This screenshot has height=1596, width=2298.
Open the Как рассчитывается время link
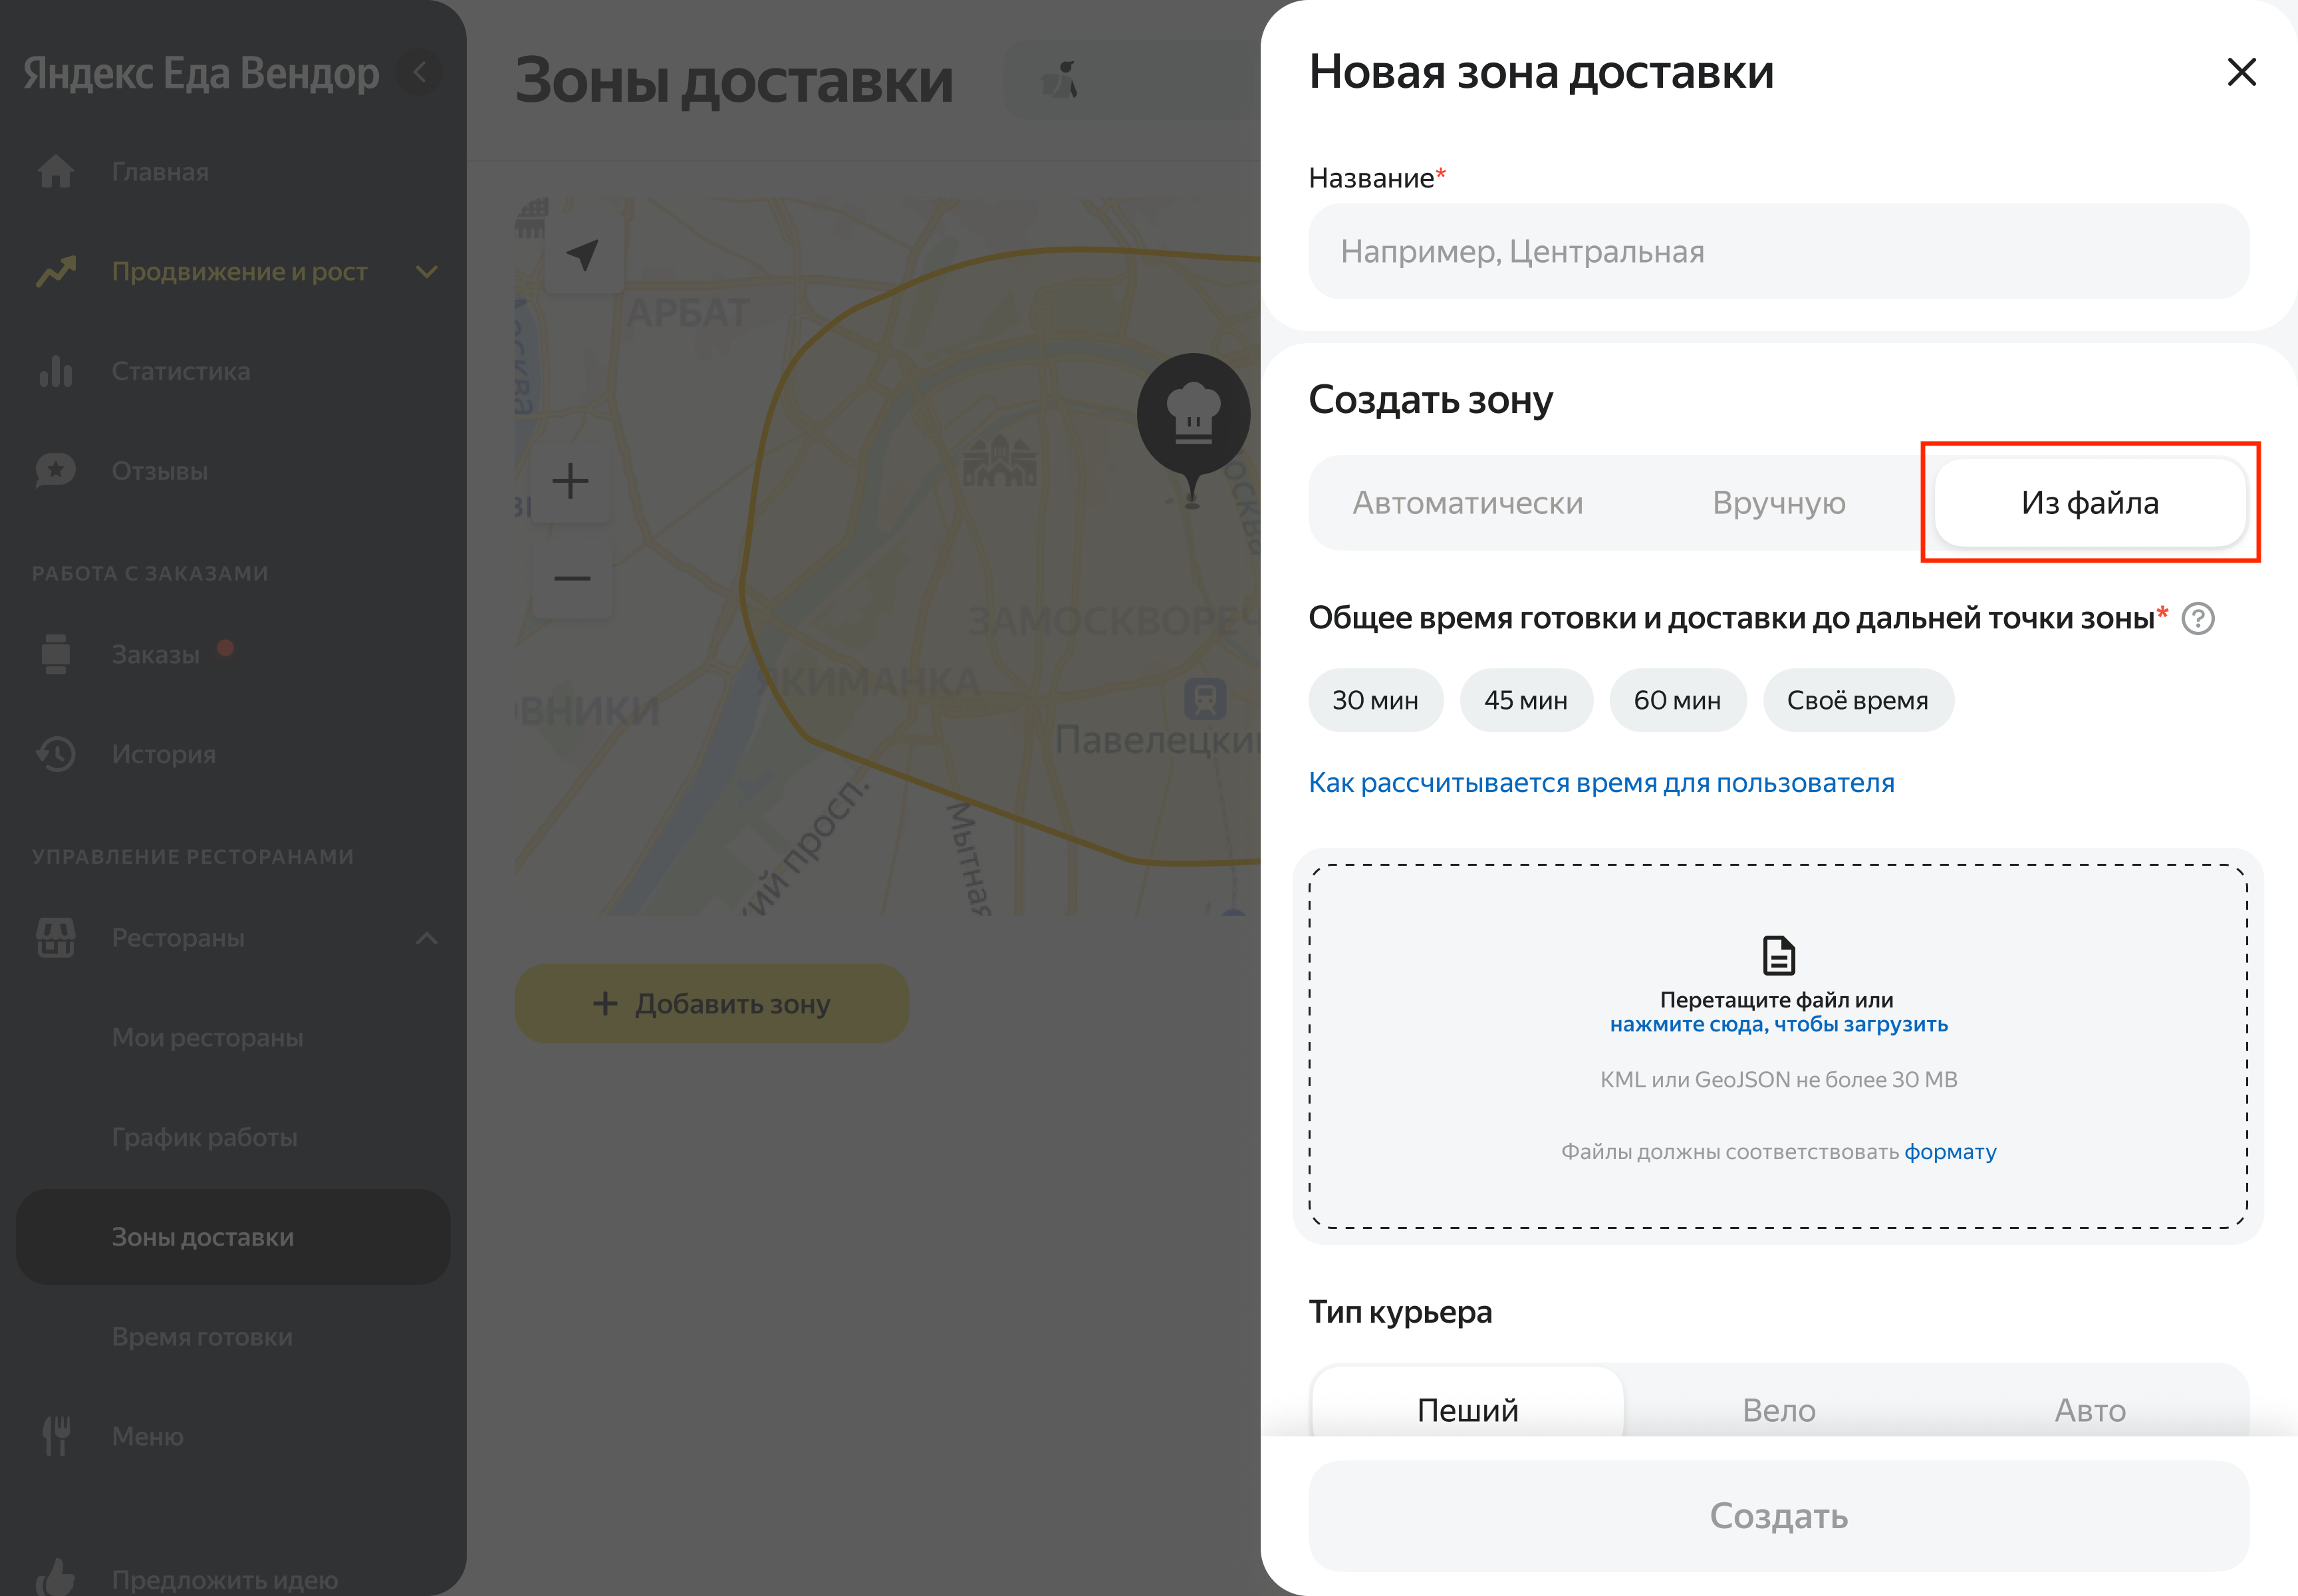click(x=1601, y=783)
